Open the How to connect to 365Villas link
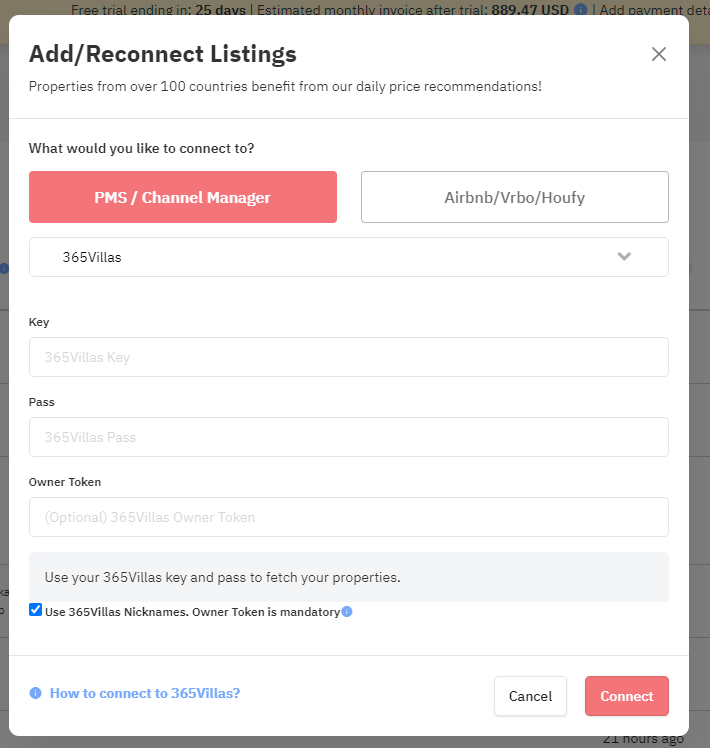The width and height of the screenshot is (710, 748). (x=145, y=693)
